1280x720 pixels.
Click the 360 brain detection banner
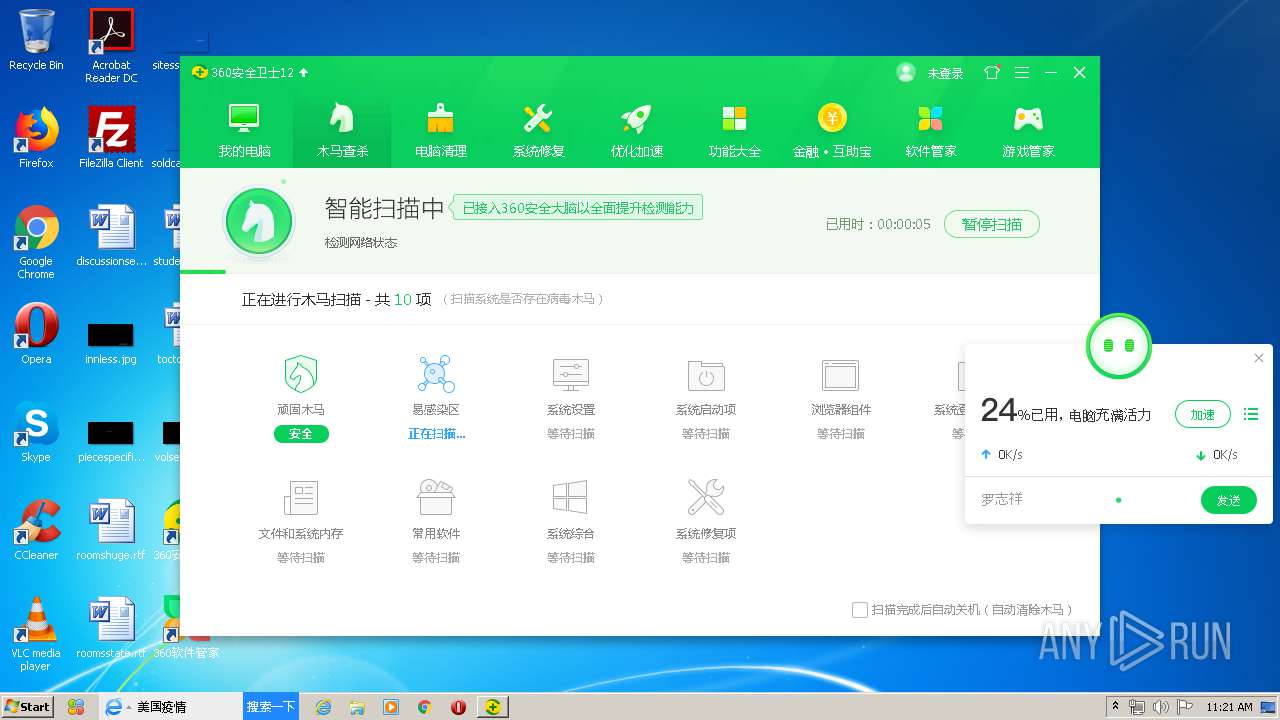[x=578, y=208]
